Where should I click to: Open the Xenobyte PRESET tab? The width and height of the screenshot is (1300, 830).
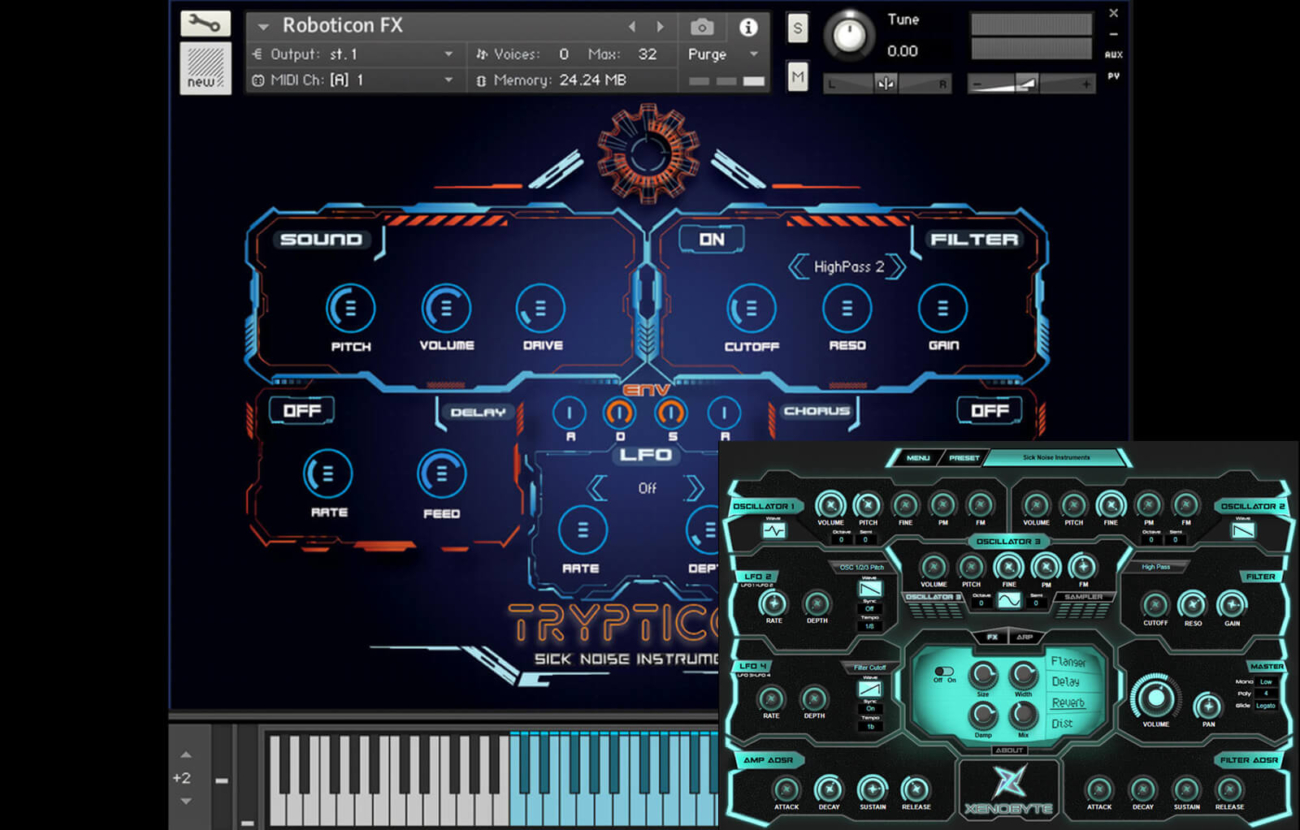coord(963,458)
